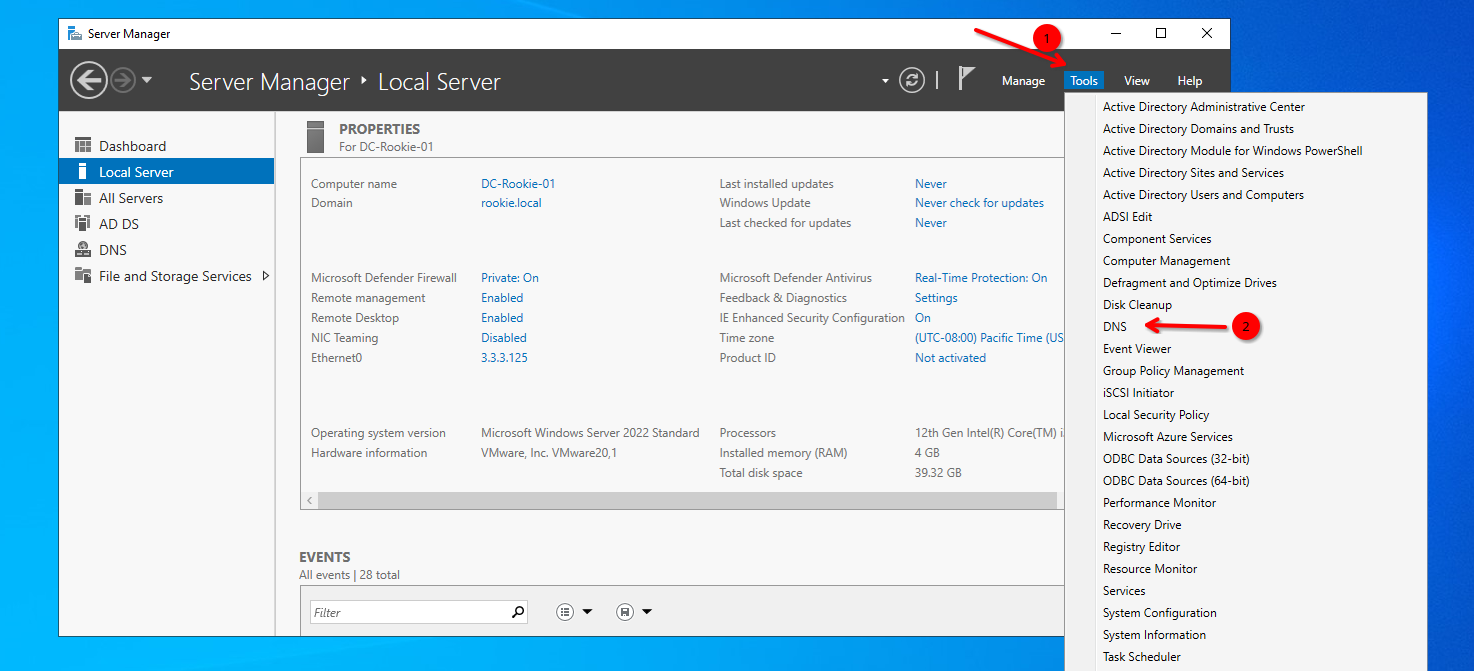Click the Ethernet0 IP address 3.3.3.125
Image resolution: width=1474 pixels, height=671 pixels.
pos(504,358)
